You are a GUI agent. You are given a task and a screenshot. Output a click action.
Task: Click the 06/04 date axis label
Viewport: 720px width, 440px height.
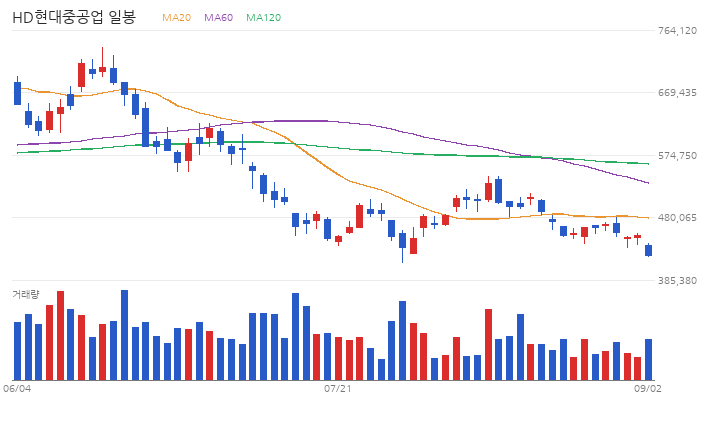tap(17, 389)
